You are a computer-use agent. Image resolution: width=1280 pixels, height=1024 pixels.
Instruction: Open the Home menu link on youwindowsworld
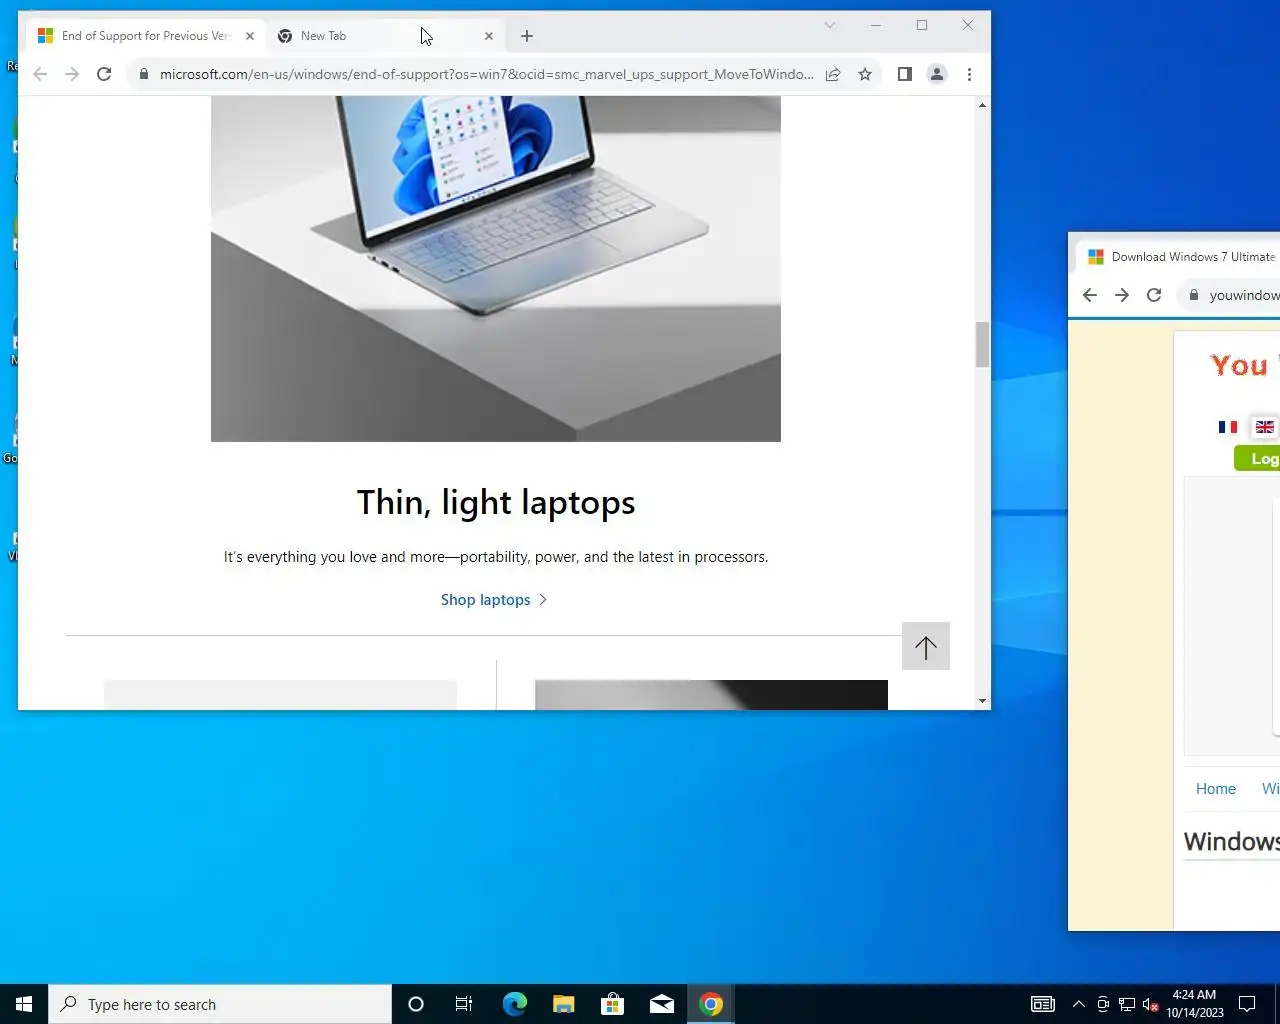1216,789
